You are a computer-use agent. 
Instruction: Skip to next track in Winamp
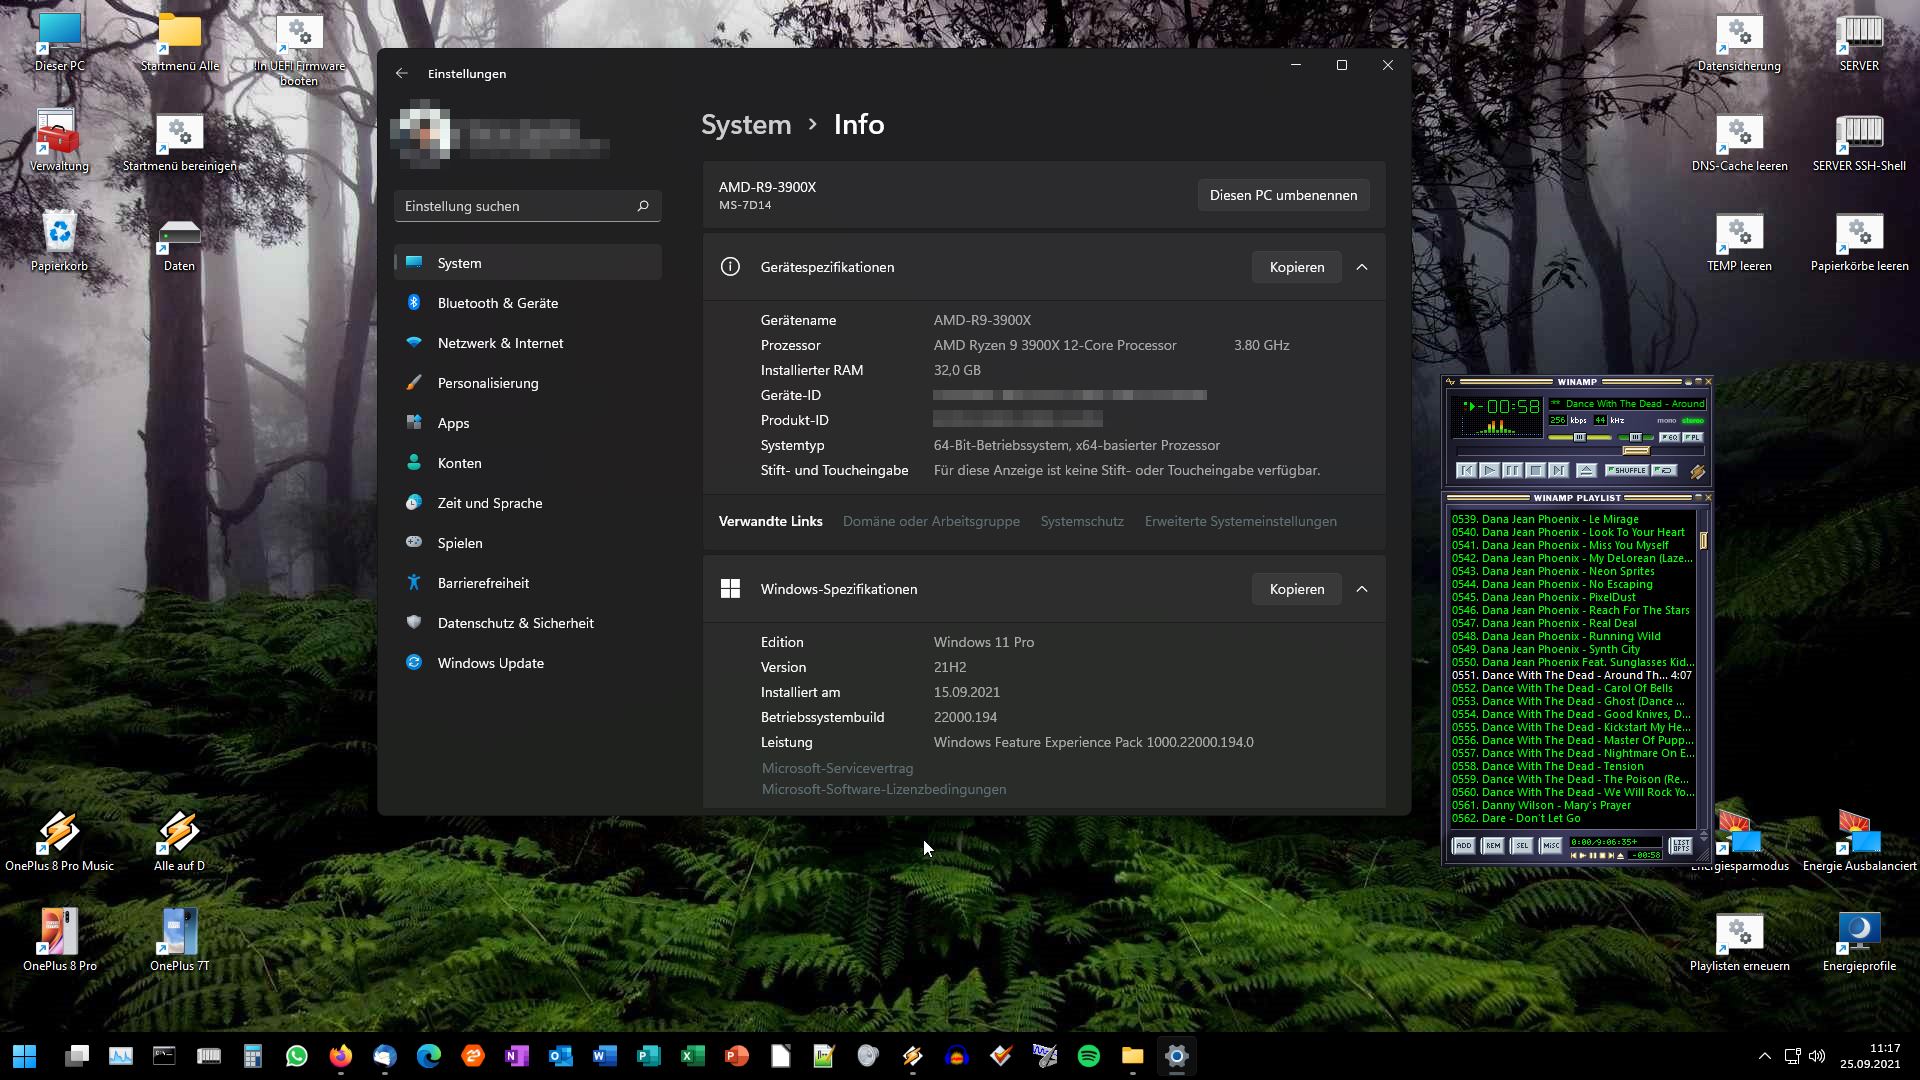(1558, 470)
